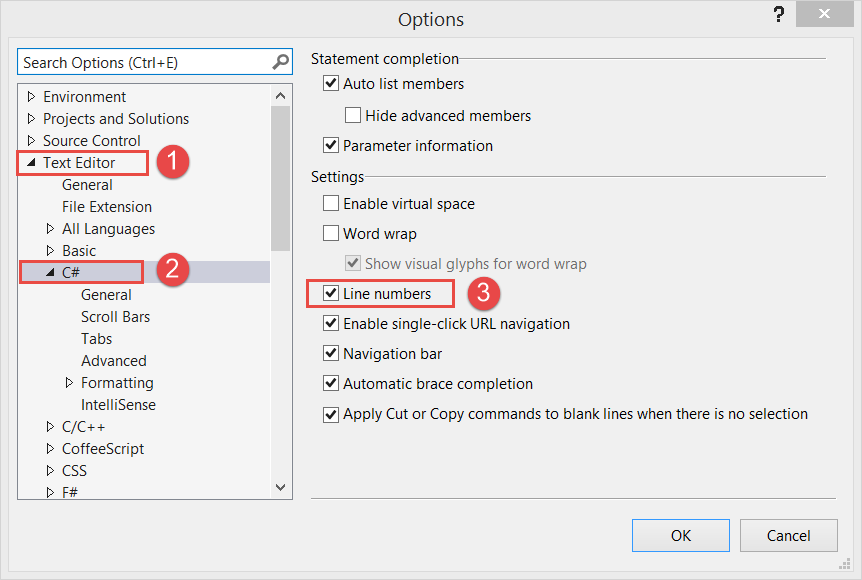The width and height of the screenshot is (862, 580).
Task: Collapse the C# node arrow
Action: [50, 272]
